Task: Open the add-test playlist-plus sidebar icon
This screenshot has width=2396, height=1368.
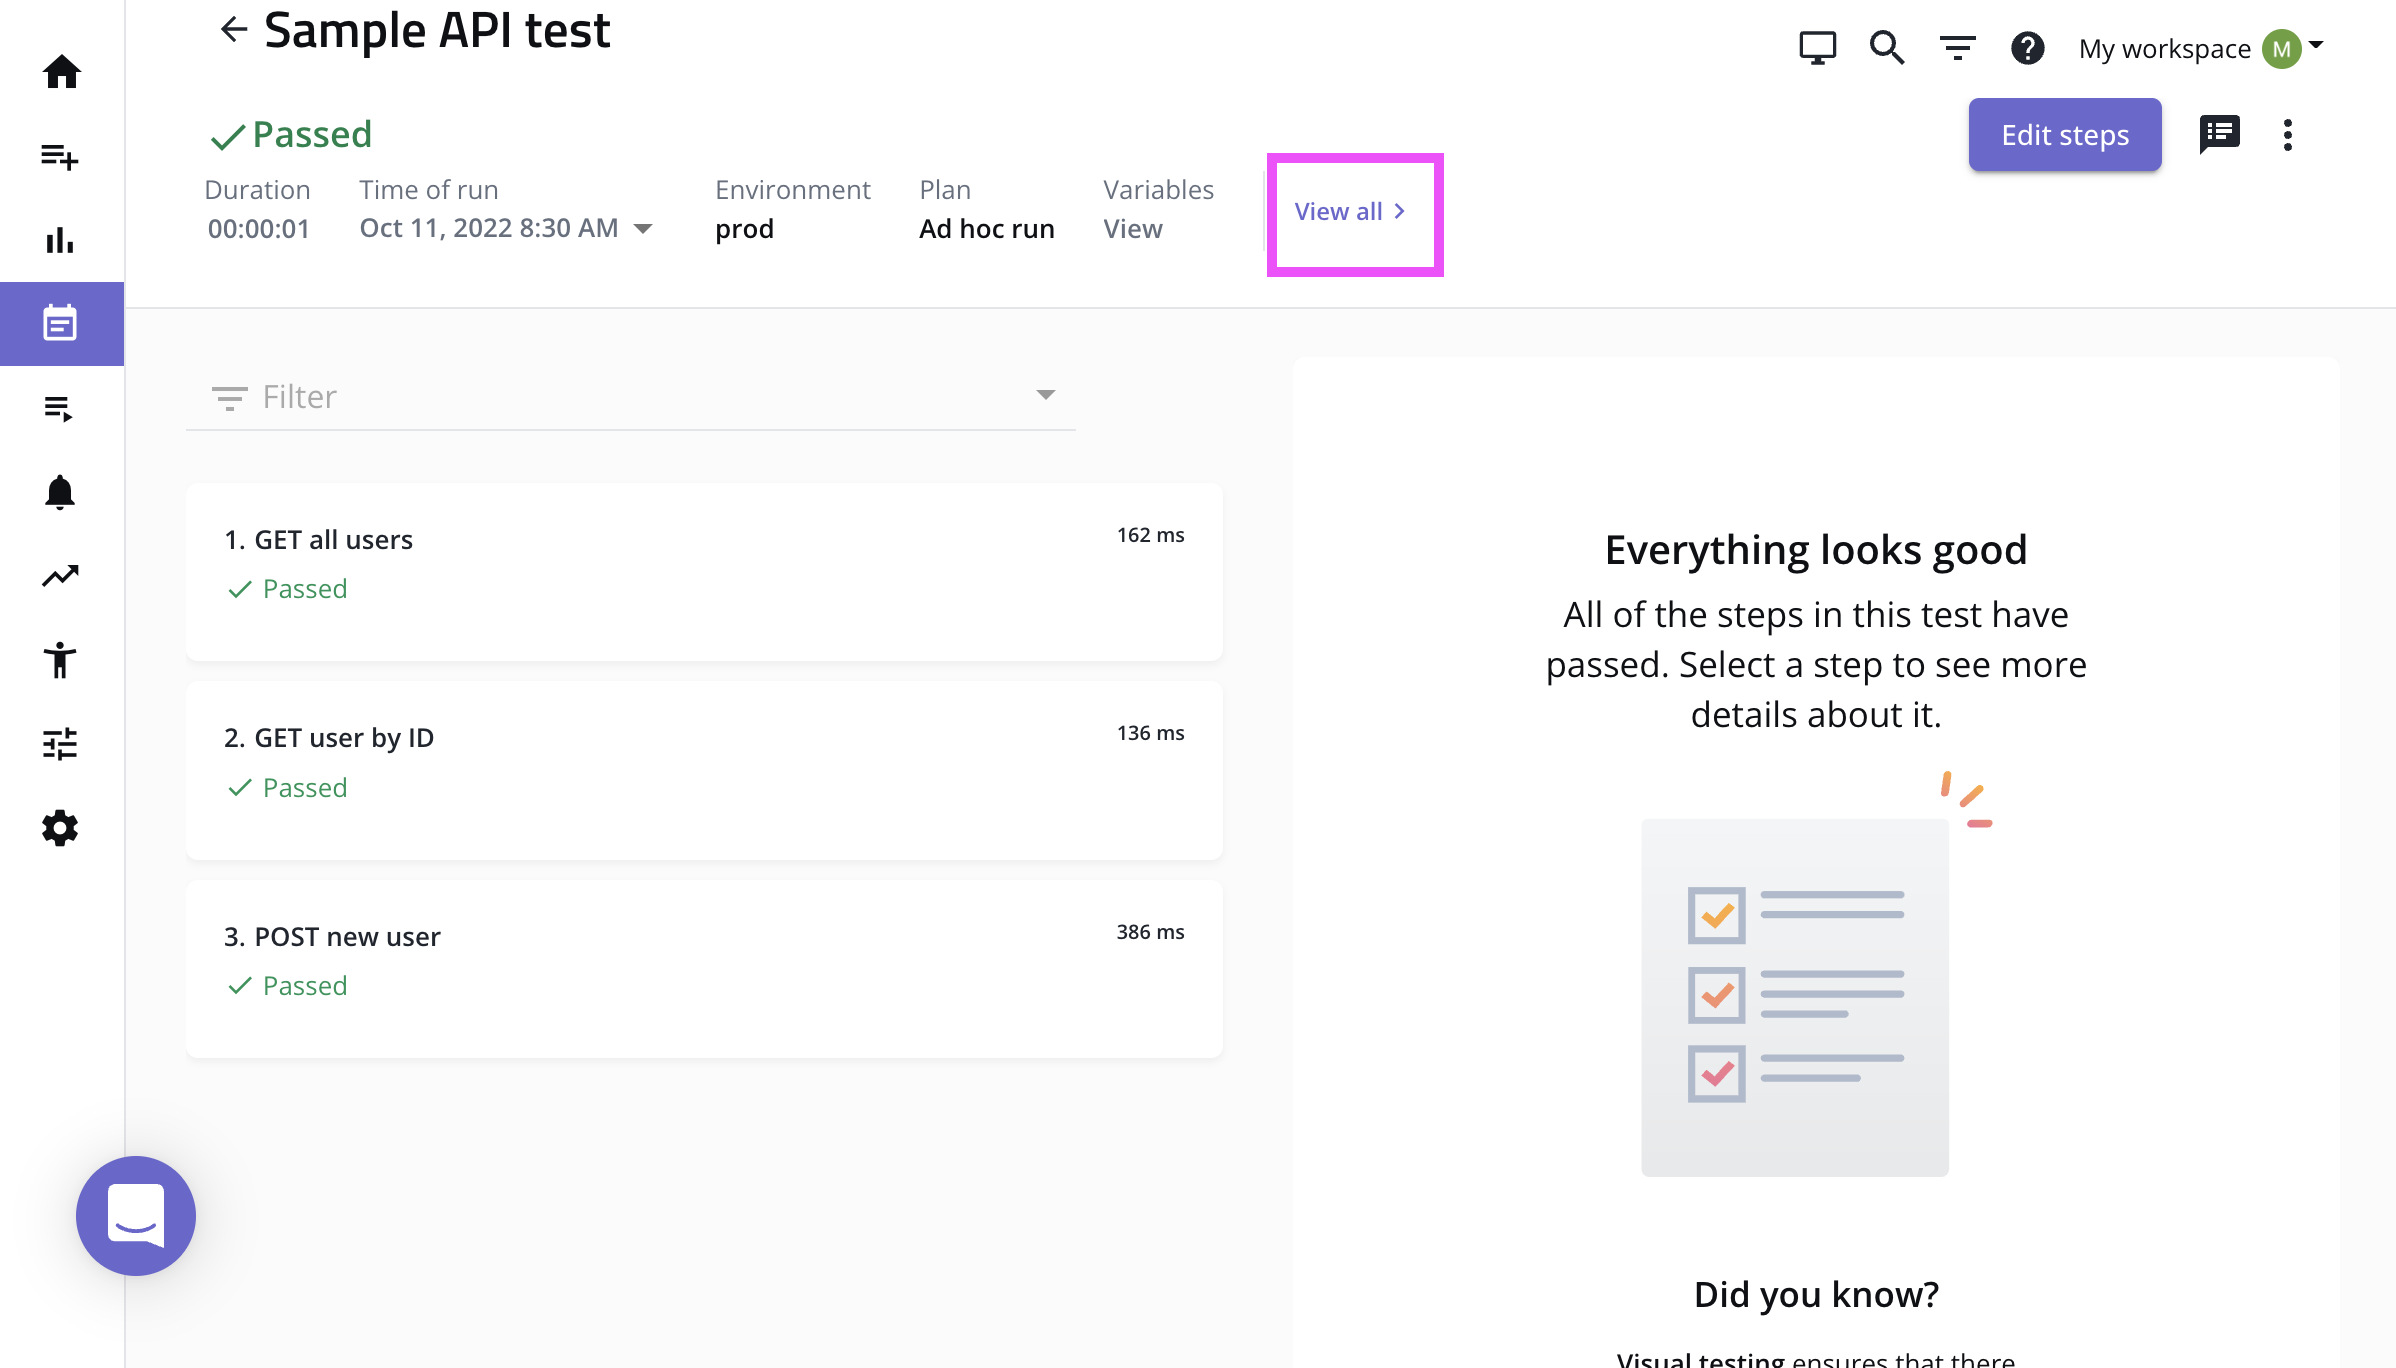Action: pos(60,156)
